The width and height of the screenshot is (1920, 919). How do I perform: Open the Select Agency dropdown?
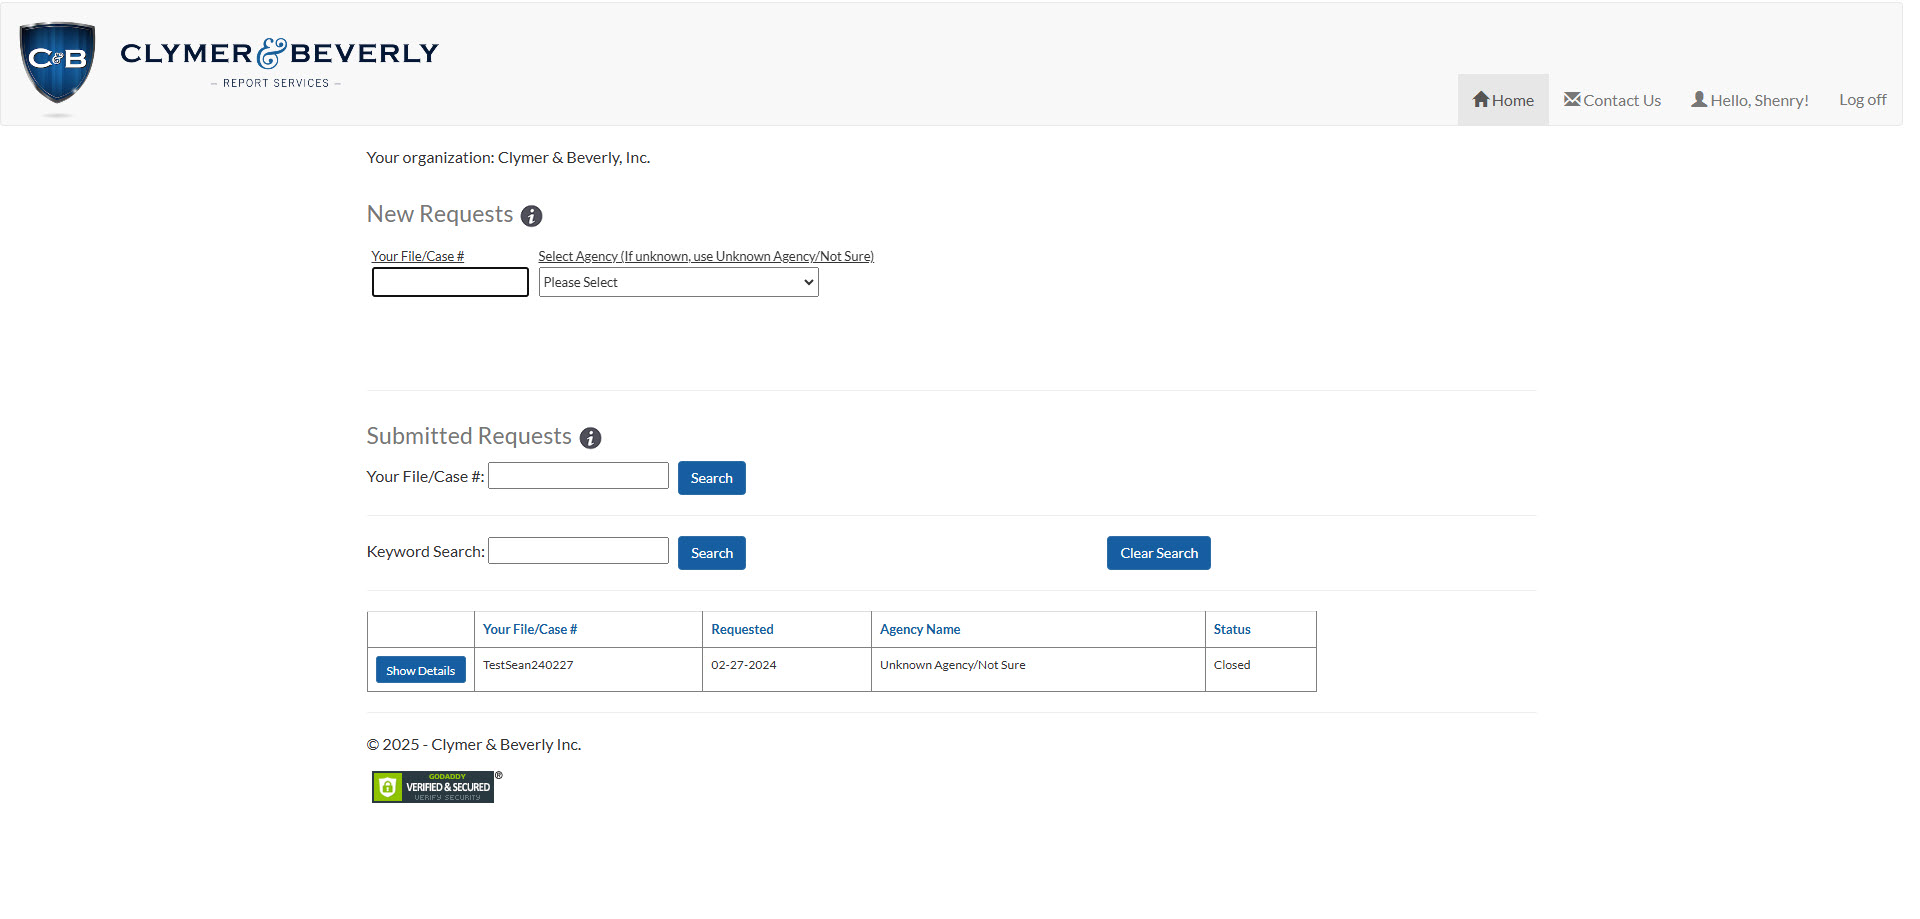(x=678, y=282)
